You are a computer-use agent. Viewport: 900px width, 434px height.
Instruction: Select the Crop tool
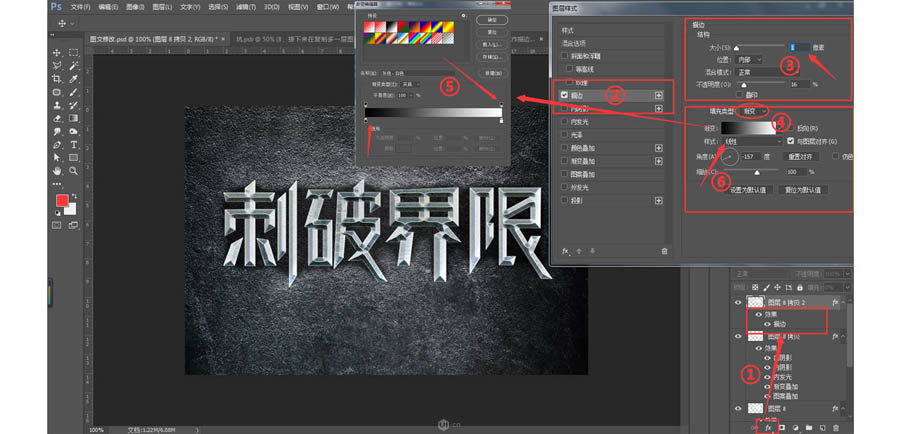click(57, 79)
